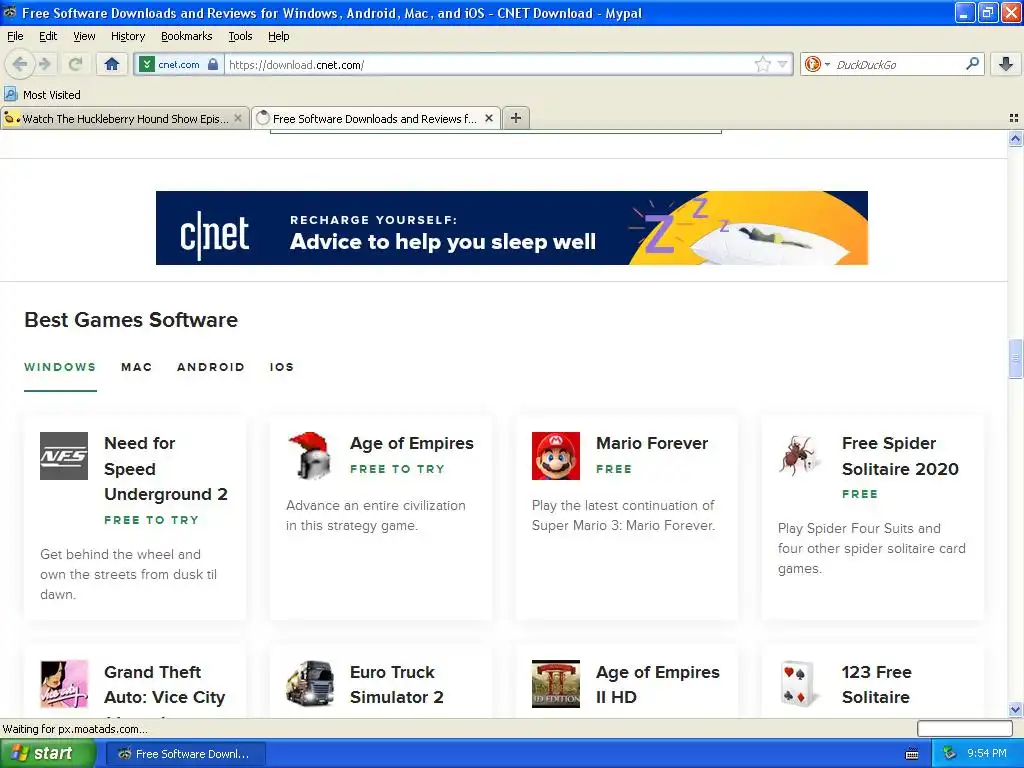
Task: Open the tab groups grid icon
Action: (x=1014, y=118)
